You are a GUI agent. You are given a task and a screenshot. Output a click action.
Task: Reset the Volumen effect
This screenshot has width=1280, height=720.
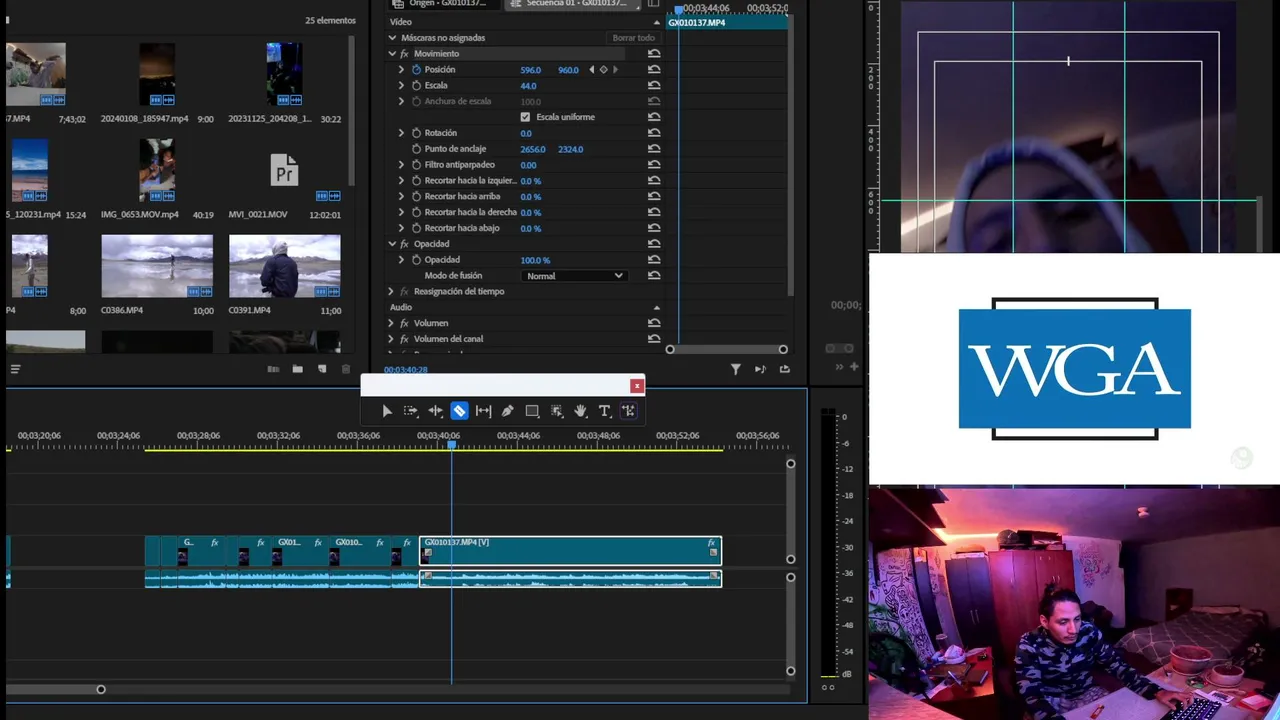[x=654, y=323]
